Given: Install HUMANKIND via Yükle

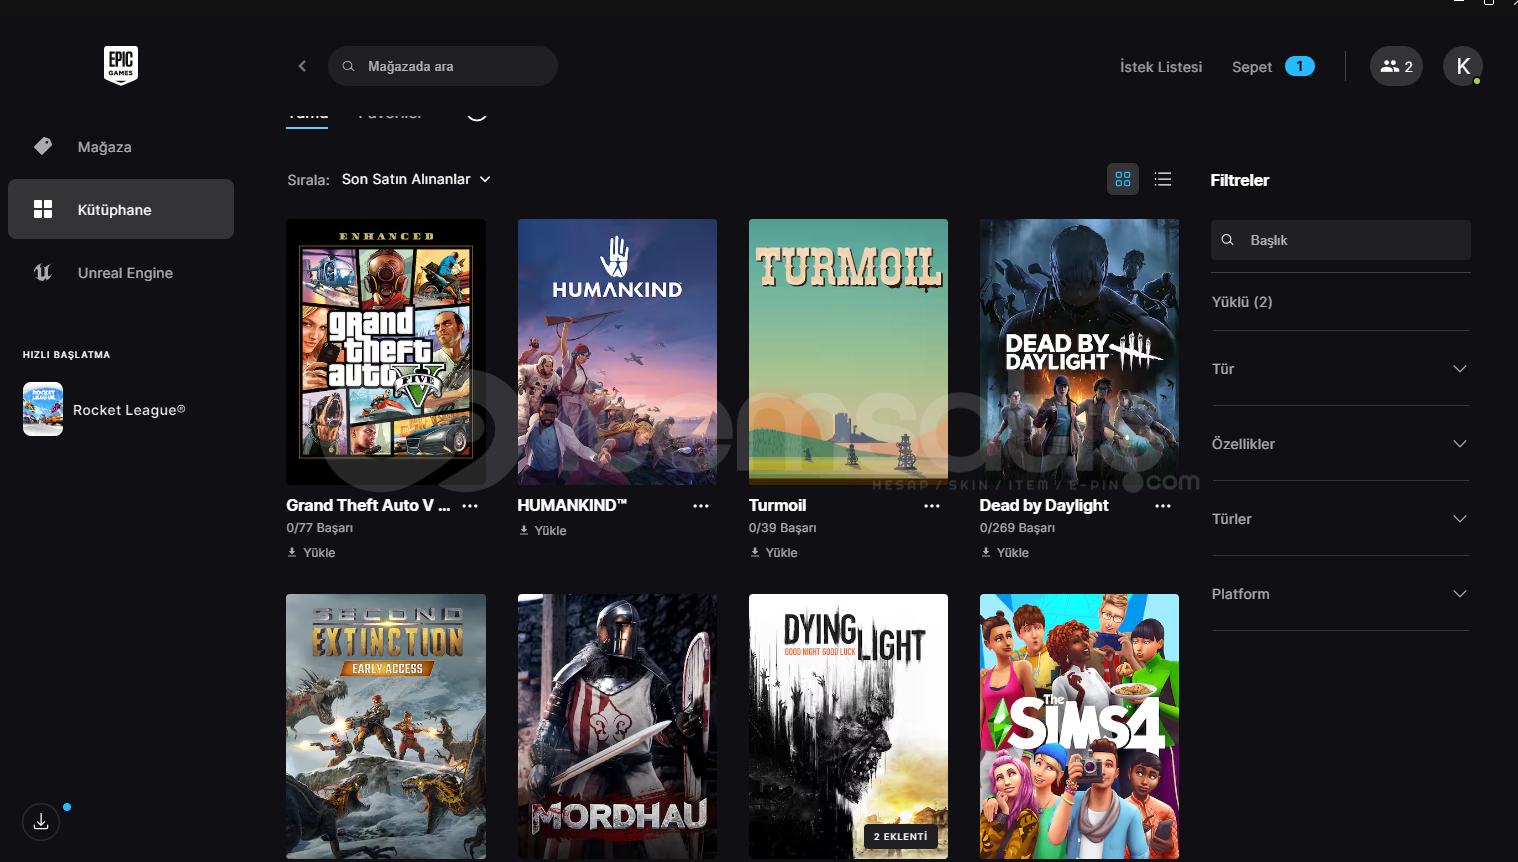Looking at the screenshot, I should pos(542,530).
